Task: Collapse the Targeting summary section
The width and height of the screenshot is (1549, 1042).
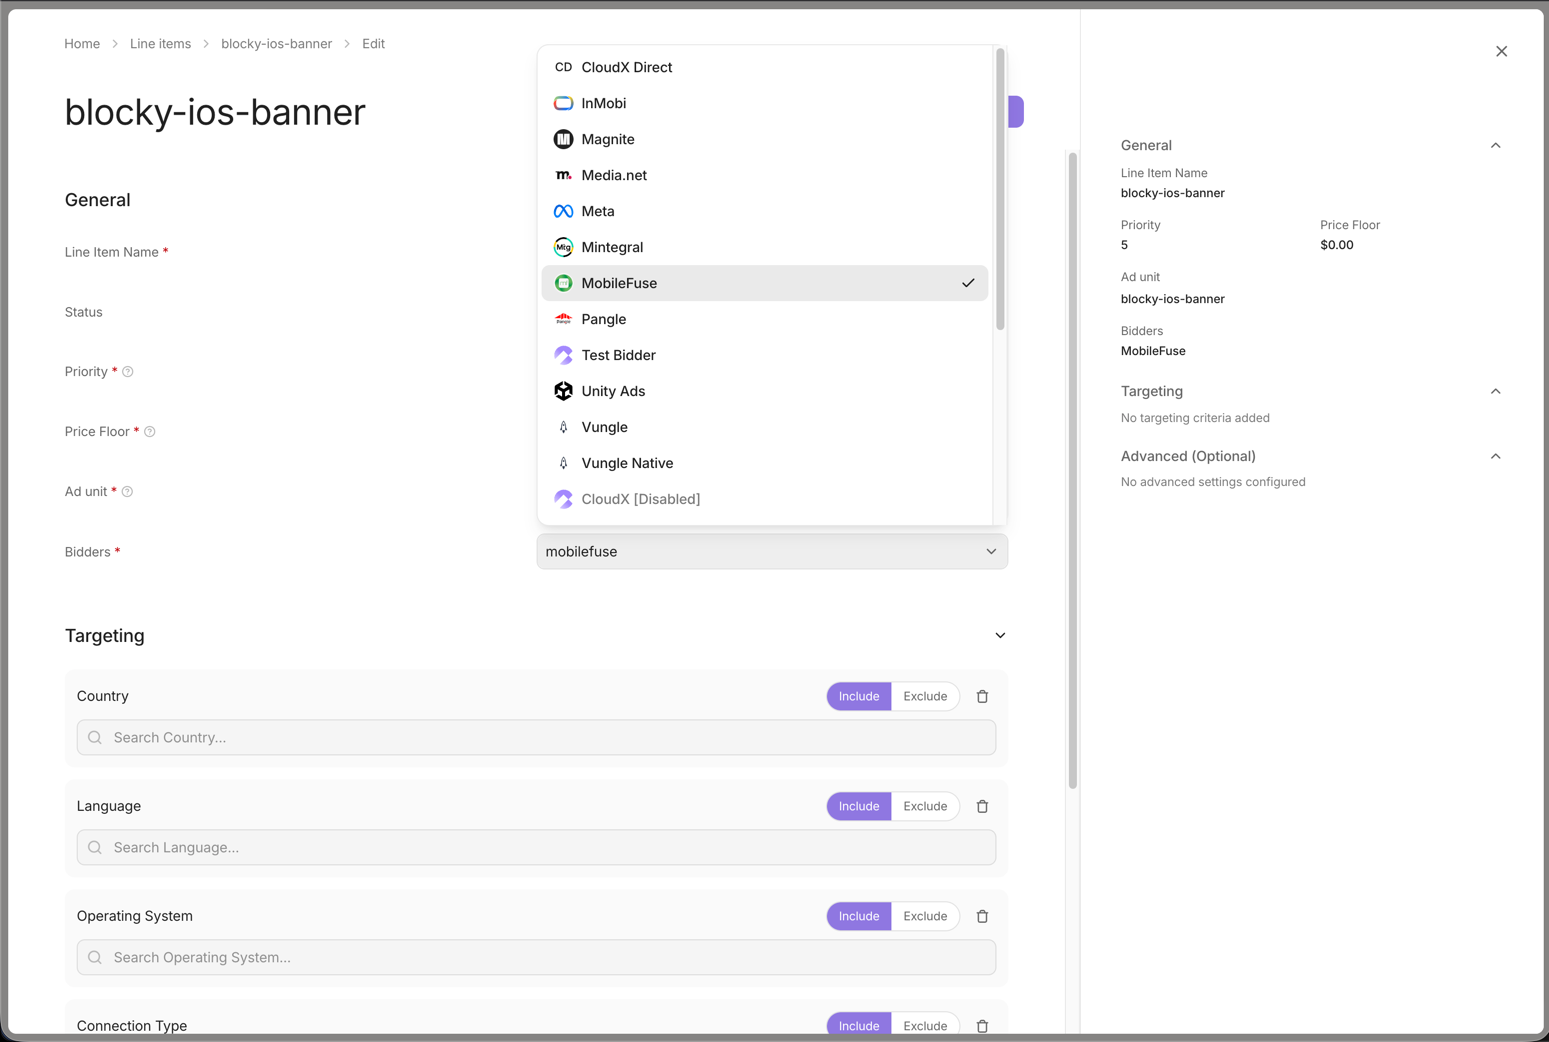Action: coord(1495,392)
